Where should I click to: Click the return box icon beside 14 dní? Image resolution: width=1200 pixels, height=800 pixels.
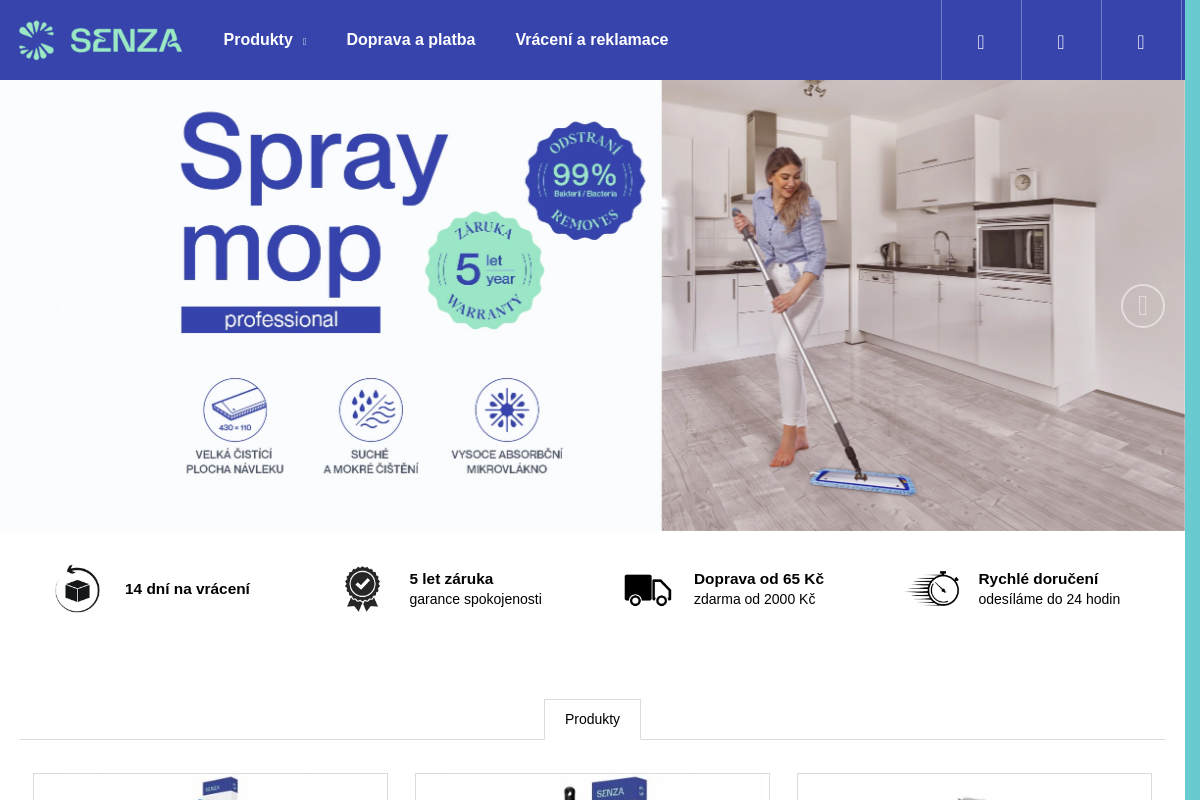pyautogui.click(x=77, y=589)
